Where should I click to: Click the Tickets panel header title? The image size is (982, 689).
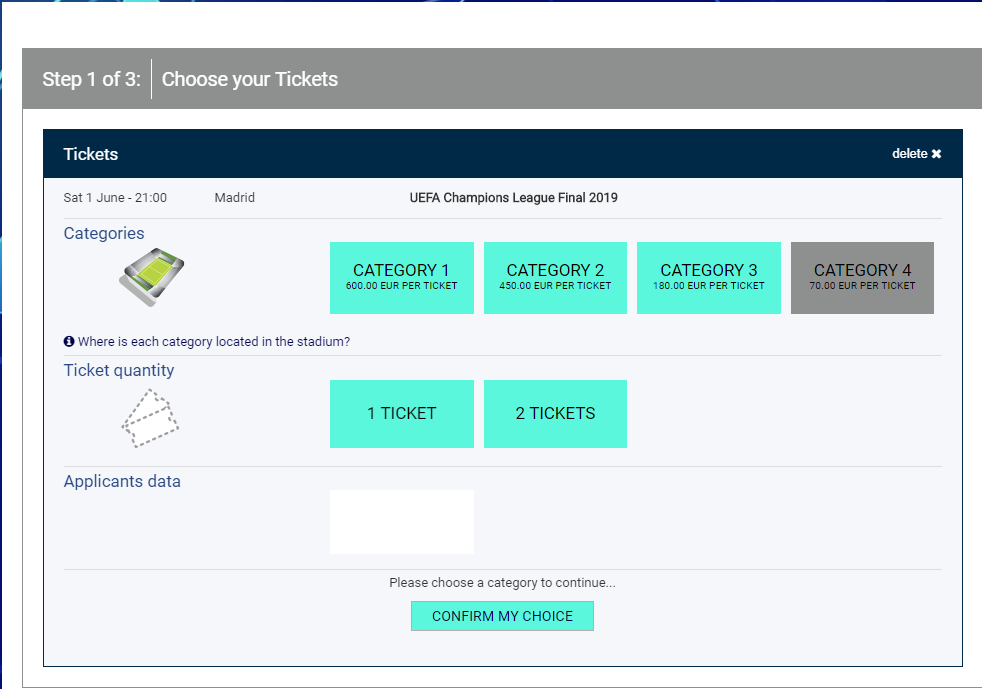click(91, 154)
